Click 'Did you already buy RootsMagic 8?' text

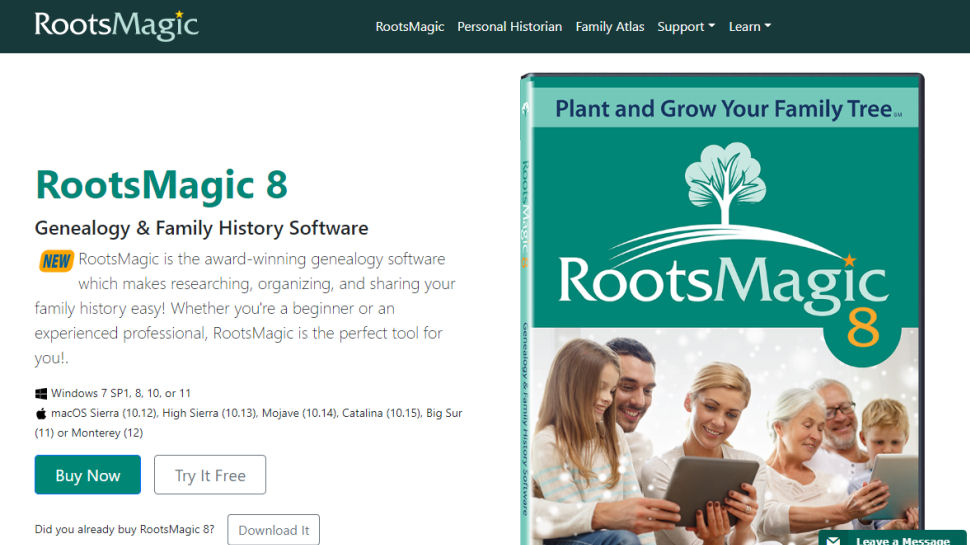tap(124, 530)
